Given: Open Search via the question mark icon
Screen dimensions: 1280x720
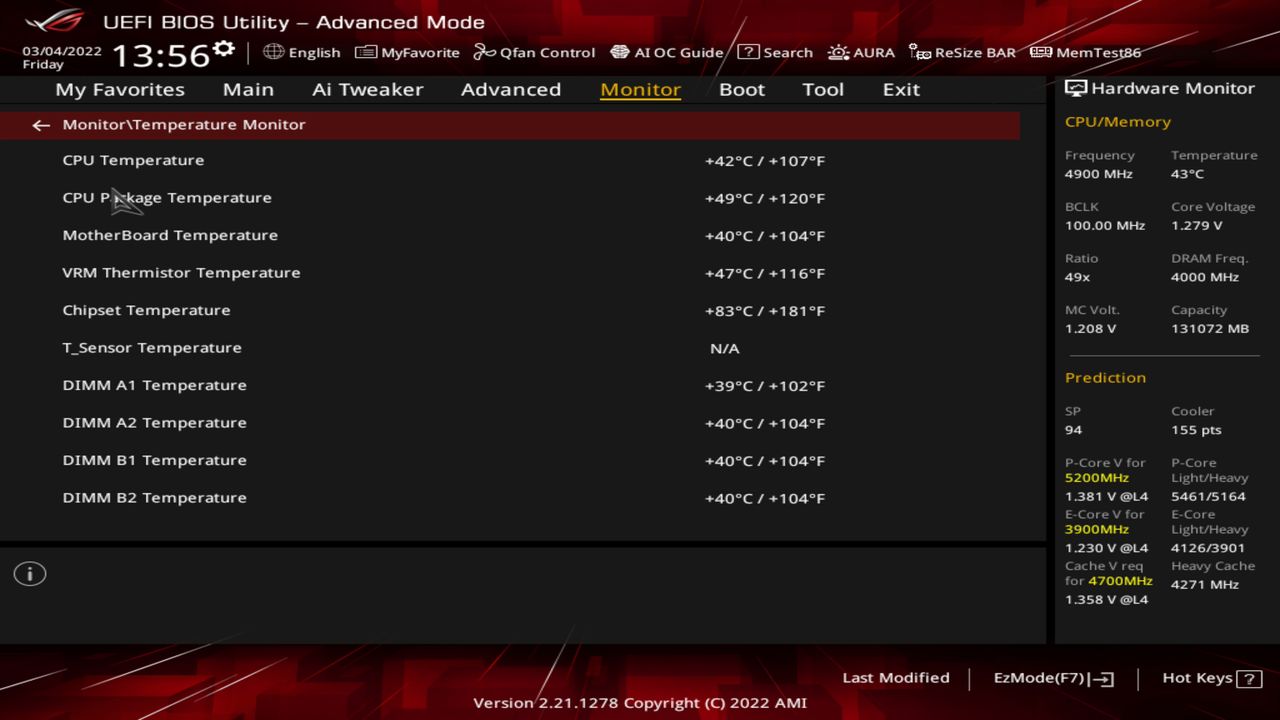Looking at the screenshot, I should tap(748, 52).
